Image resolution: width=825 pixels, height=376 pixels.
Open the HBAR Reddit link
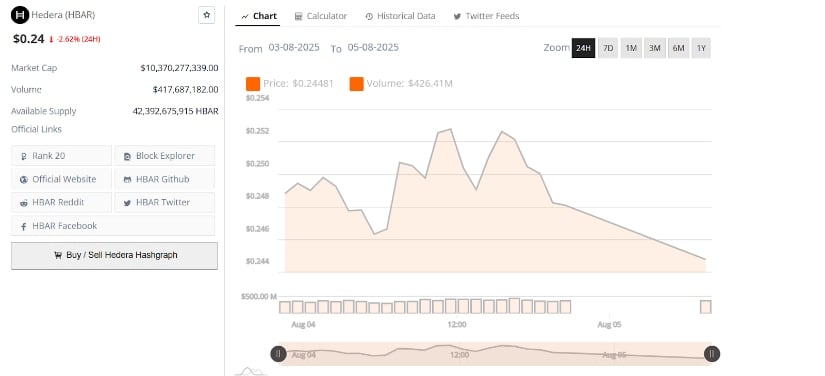[x=61, y=202]
